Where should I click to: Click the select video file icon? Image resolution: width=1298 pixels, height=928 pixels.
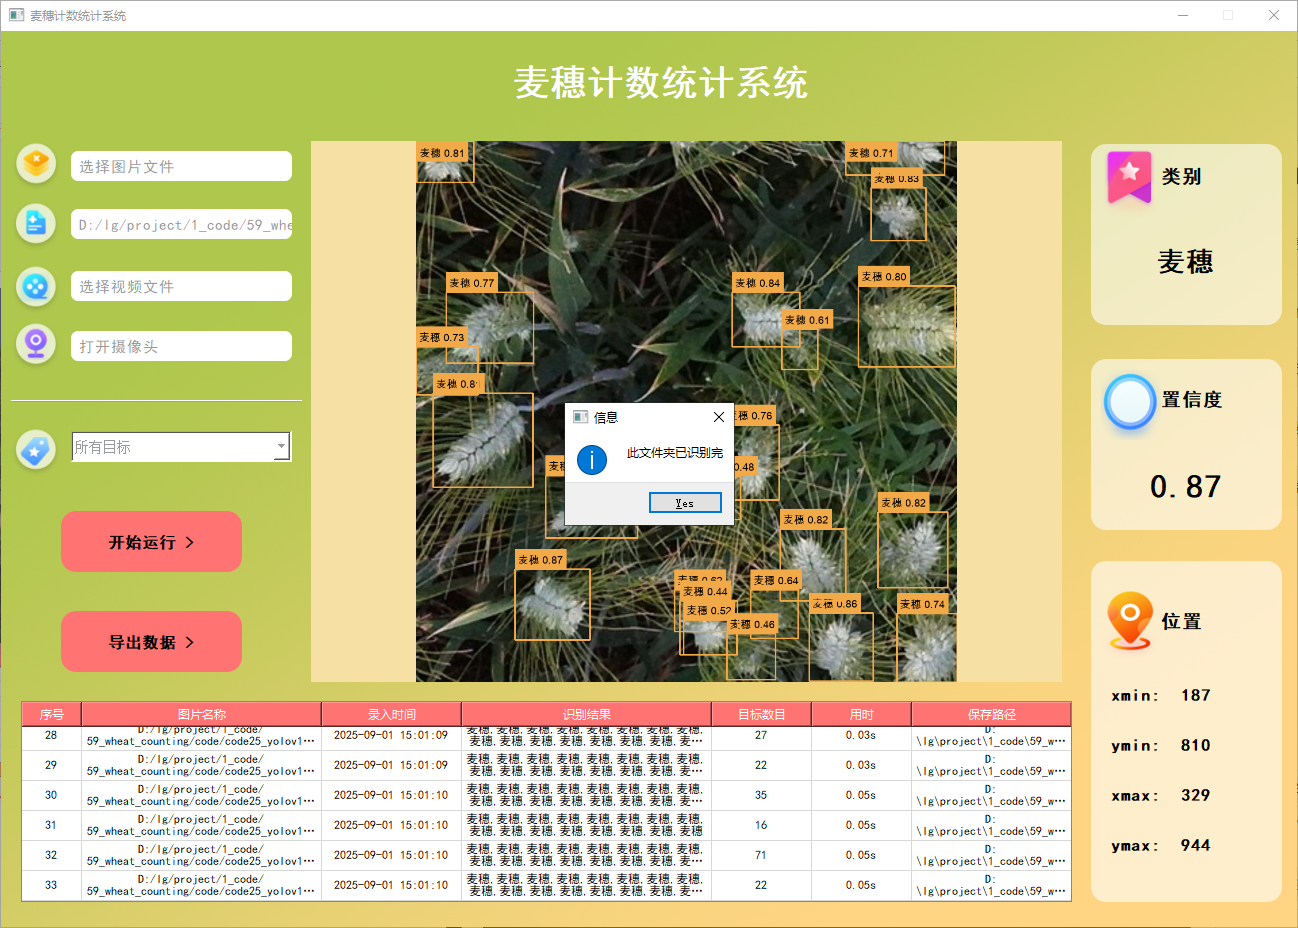(x=36, y=287)
